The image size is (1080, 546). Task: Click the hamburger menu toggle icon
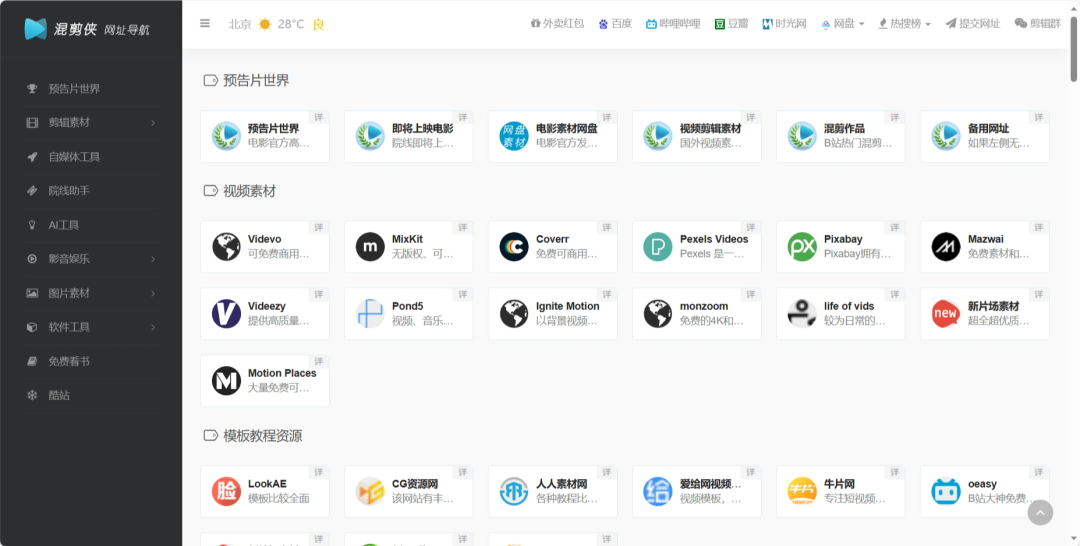point(205,23)
